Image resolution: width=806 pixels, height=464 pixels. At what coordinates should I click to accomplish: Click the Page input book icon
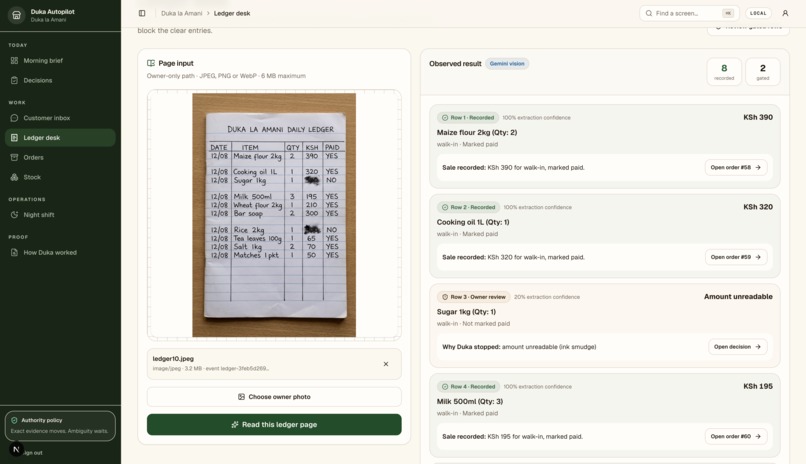151,63
